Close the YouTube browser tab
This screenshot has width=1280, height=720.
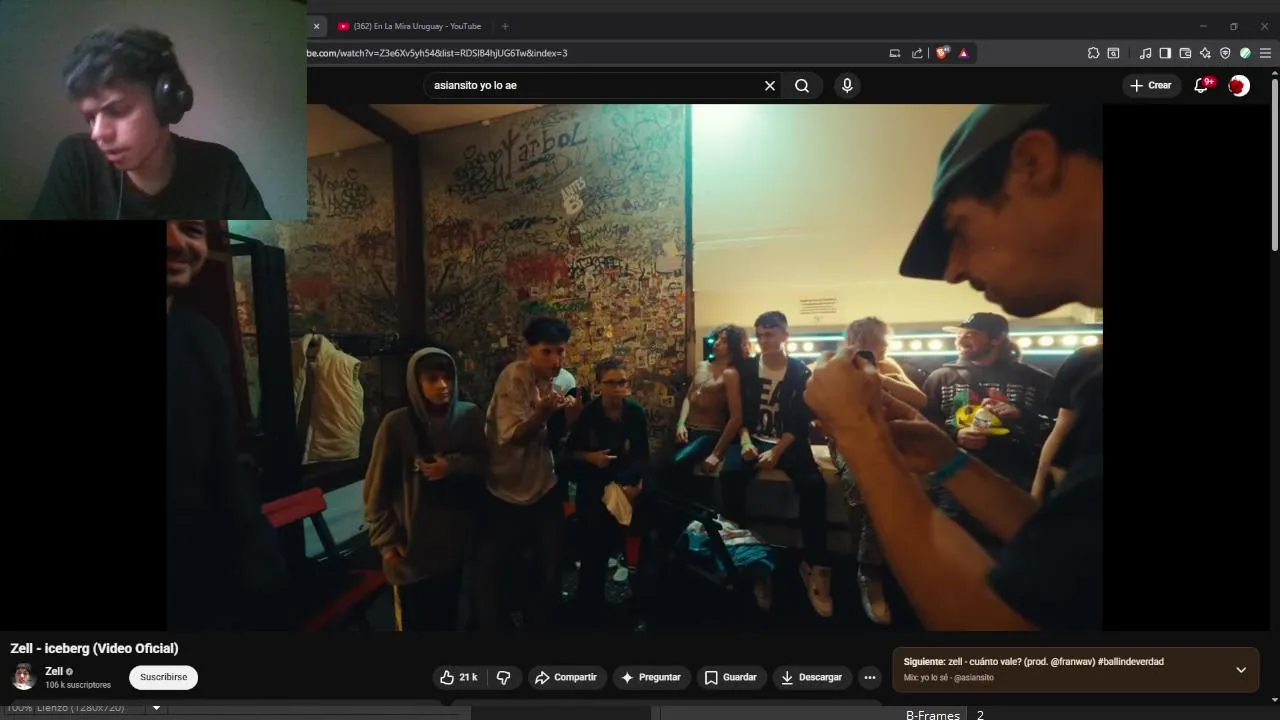tap(316, 26)
